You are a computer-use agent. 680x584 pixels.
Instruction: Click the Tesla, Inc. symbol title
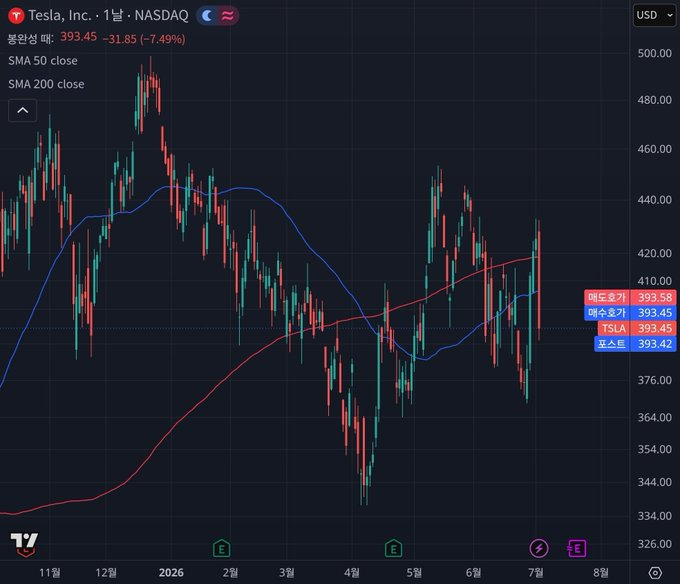point(60,16)
